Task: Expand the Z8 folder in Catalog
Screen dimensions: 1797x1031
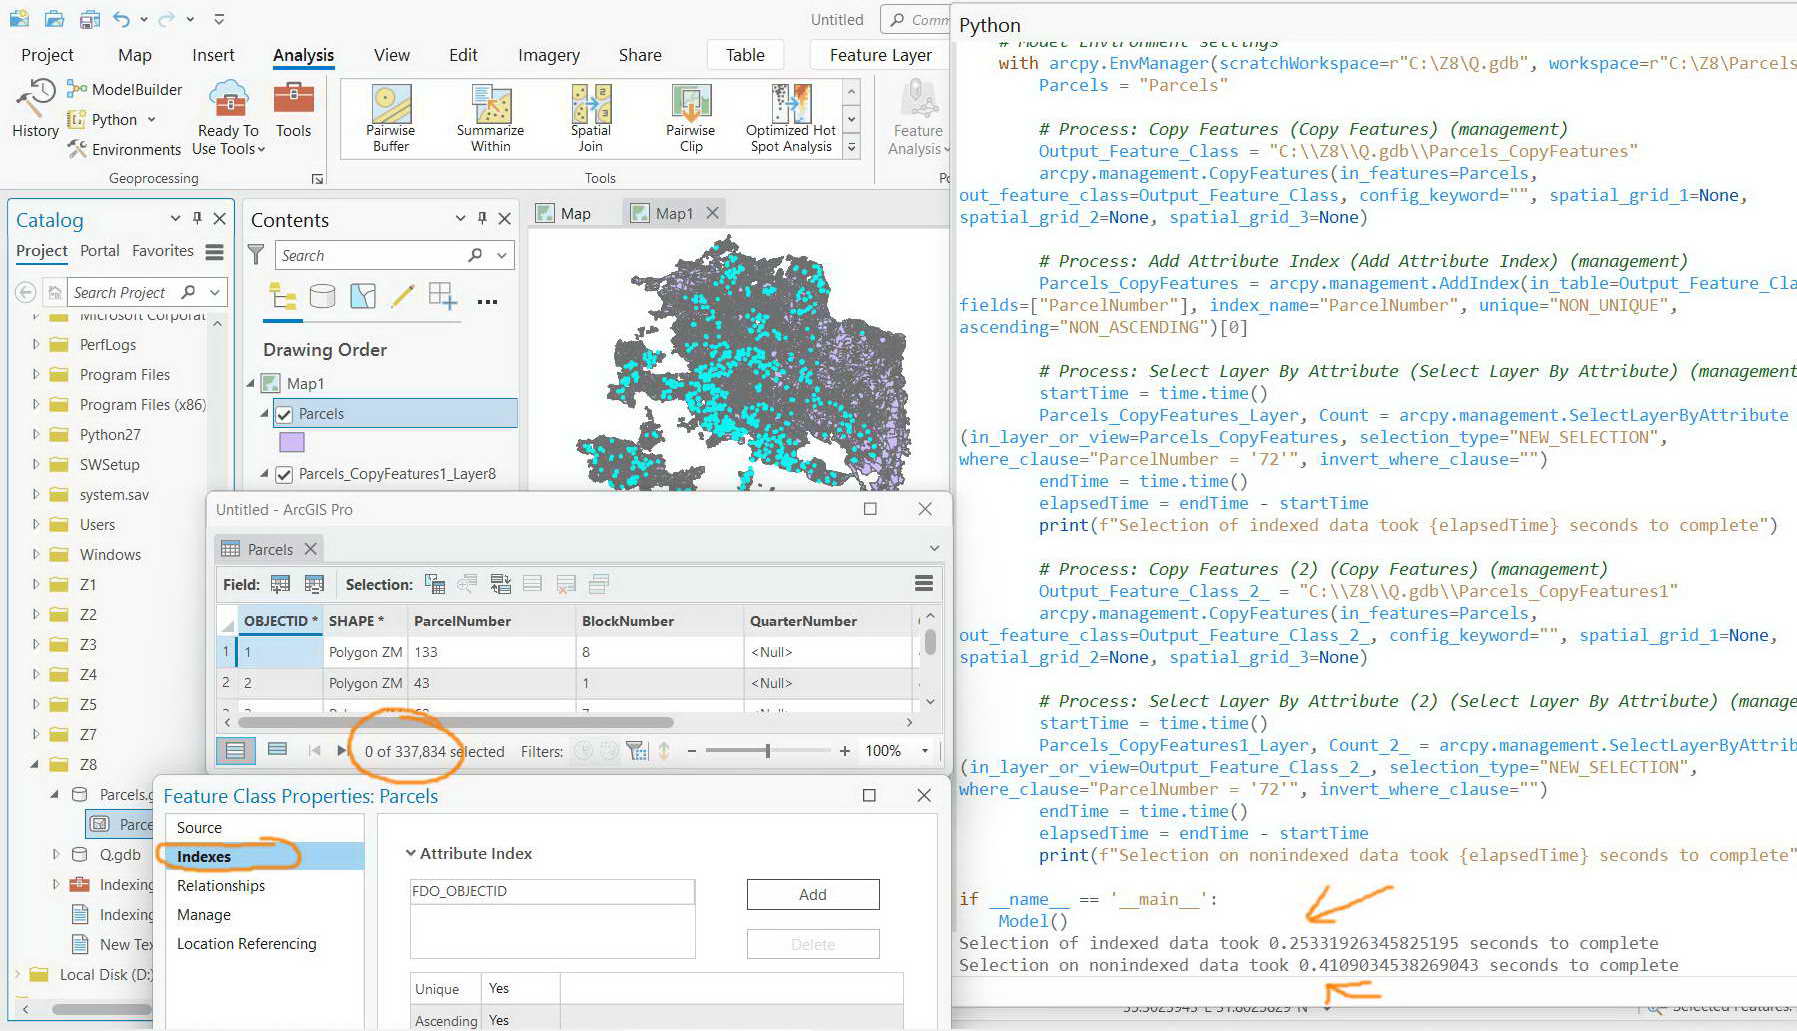Action: pos(34,764)
